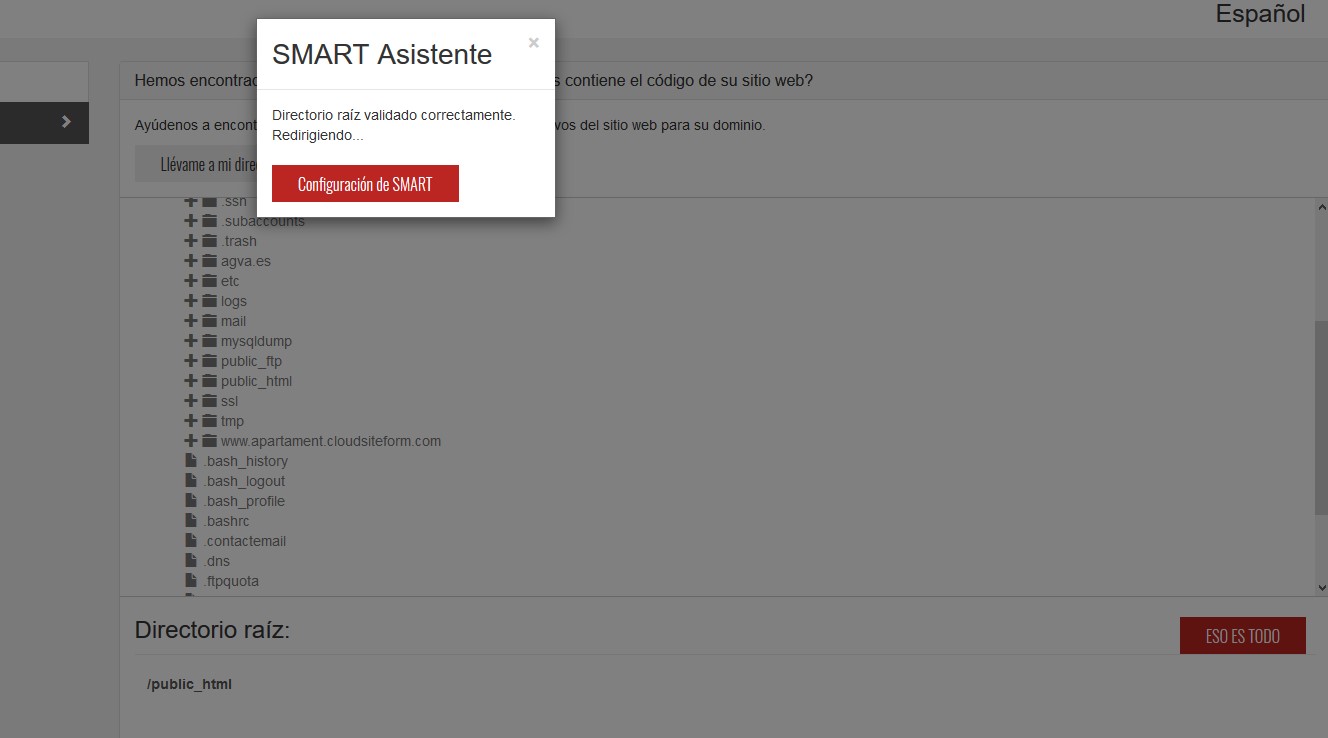The height and width of the screenshot is (738, 1328).
Task: Click the .subaccounts folder icon
Action: (210, 221)
